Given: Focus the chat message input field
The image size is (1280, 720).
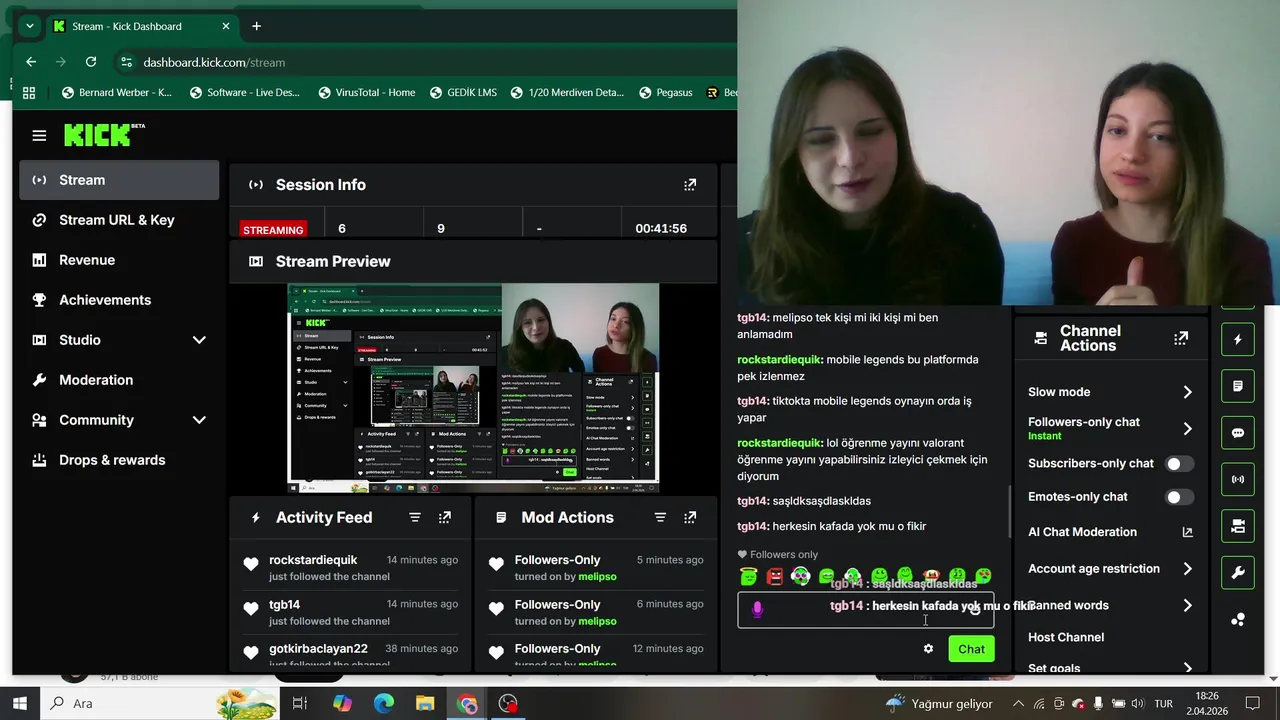Looking at the screenshot, I should (865, 609).
